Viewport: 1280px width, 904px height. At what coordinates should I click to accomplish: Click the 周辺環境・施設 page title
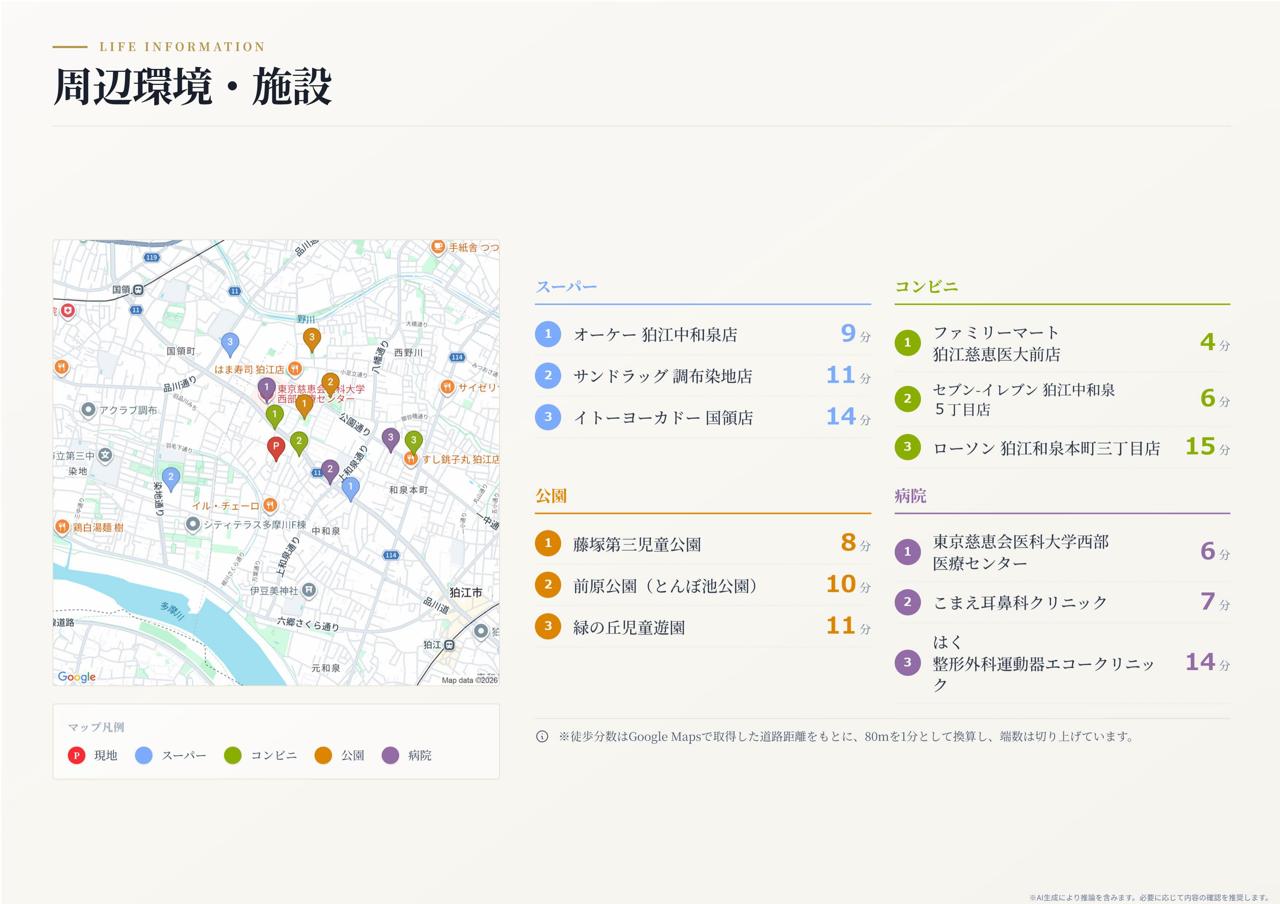[x=192, y=87]
